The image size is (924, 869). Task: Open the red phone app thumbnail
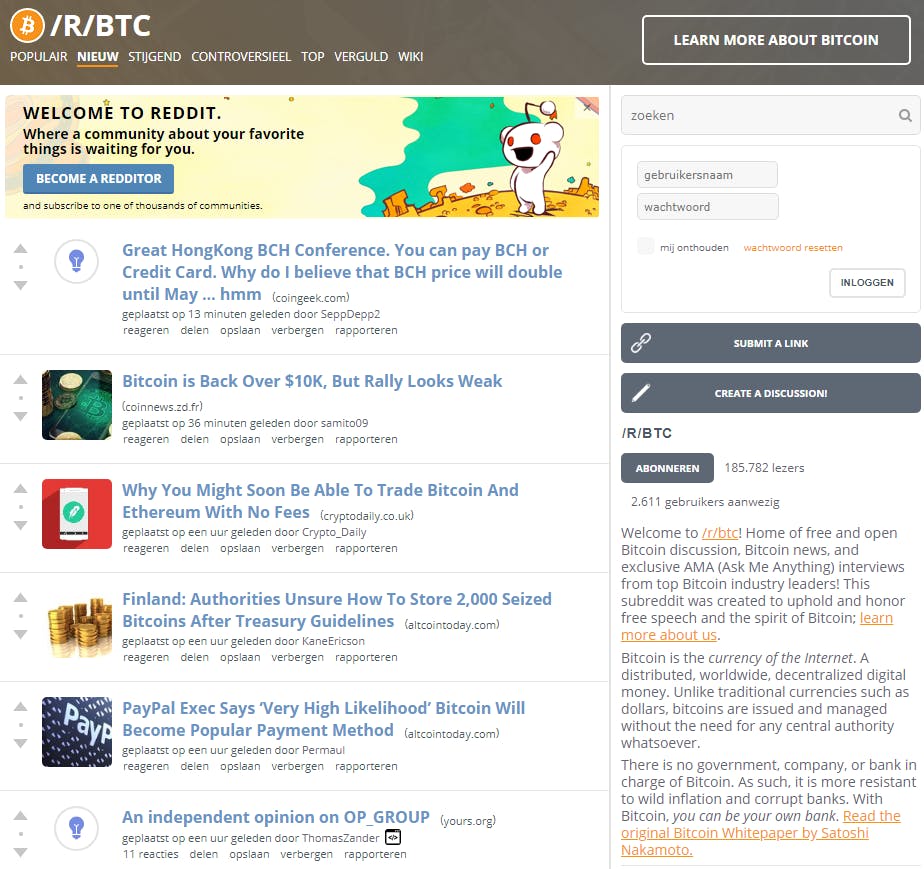[x=77, y=514]
